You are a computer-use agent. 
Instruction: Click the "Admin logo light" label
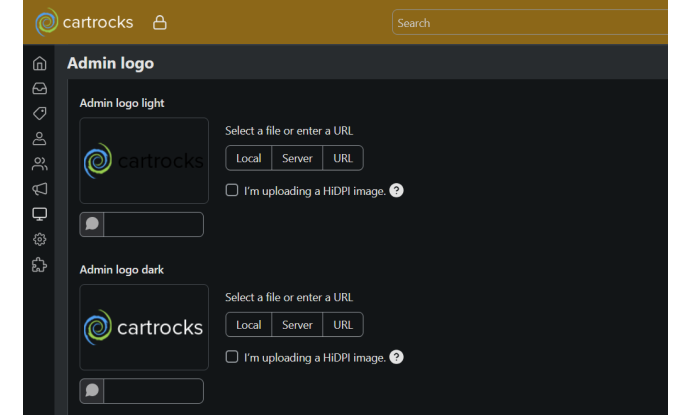(122, 103)
